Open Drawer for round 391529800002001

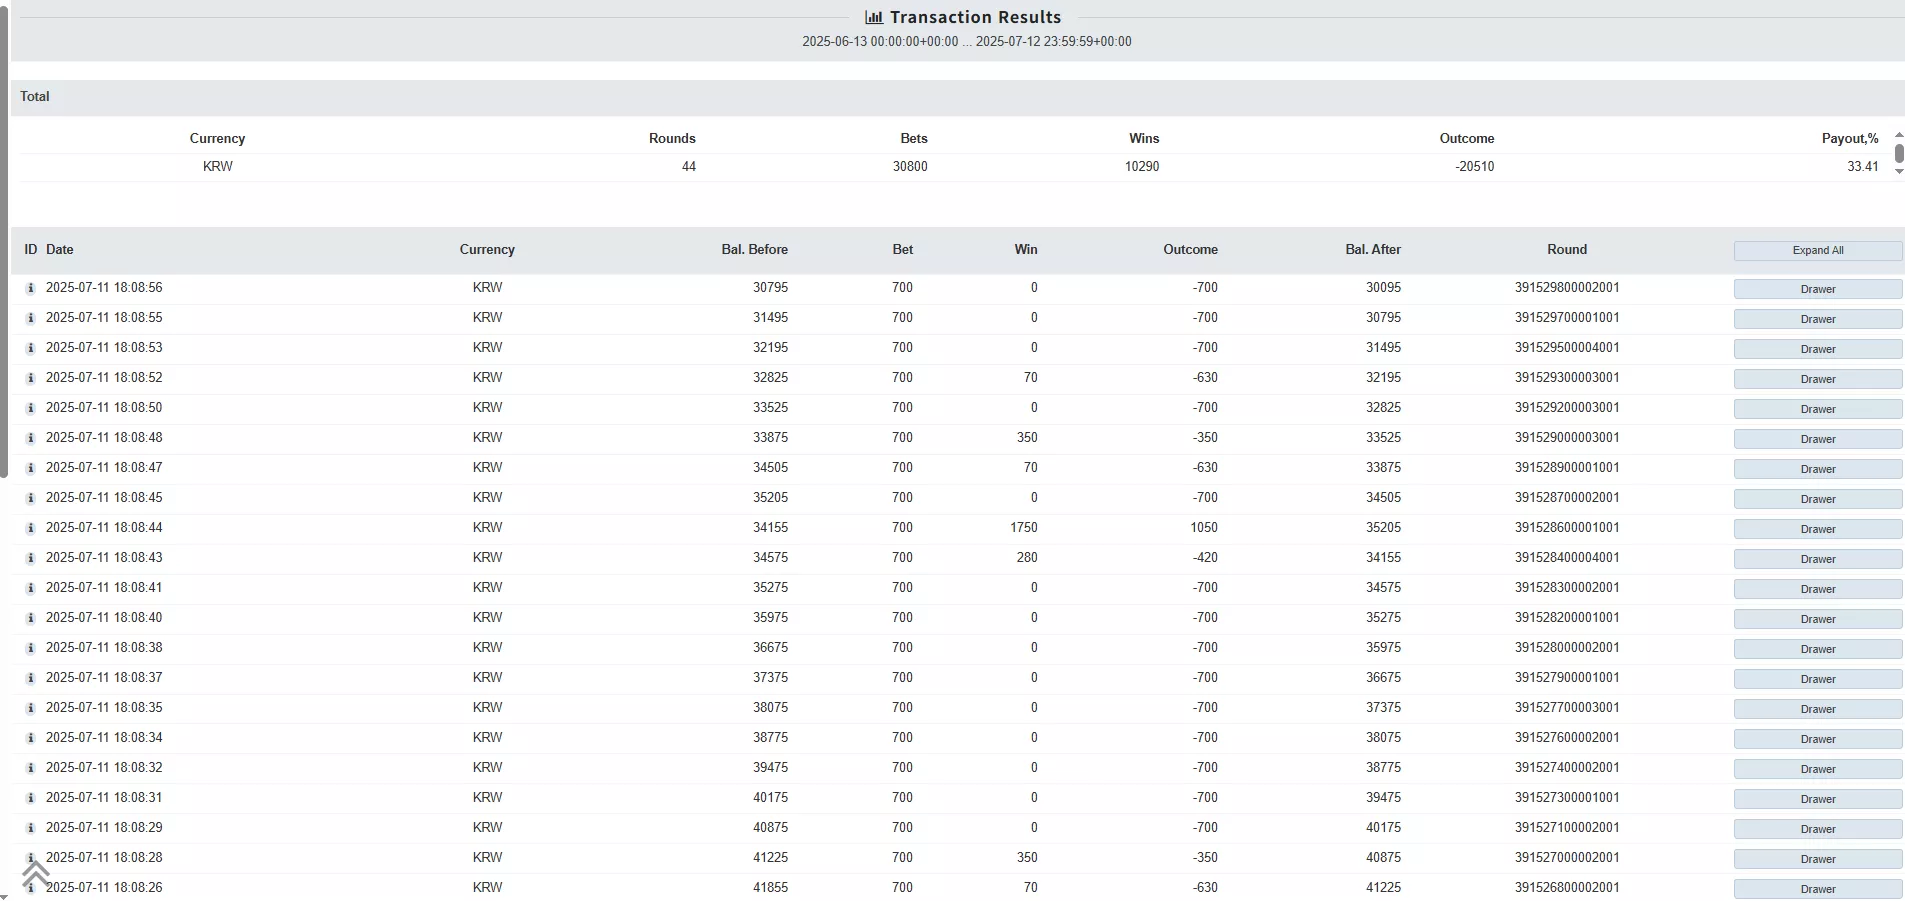pos(1818,289)
